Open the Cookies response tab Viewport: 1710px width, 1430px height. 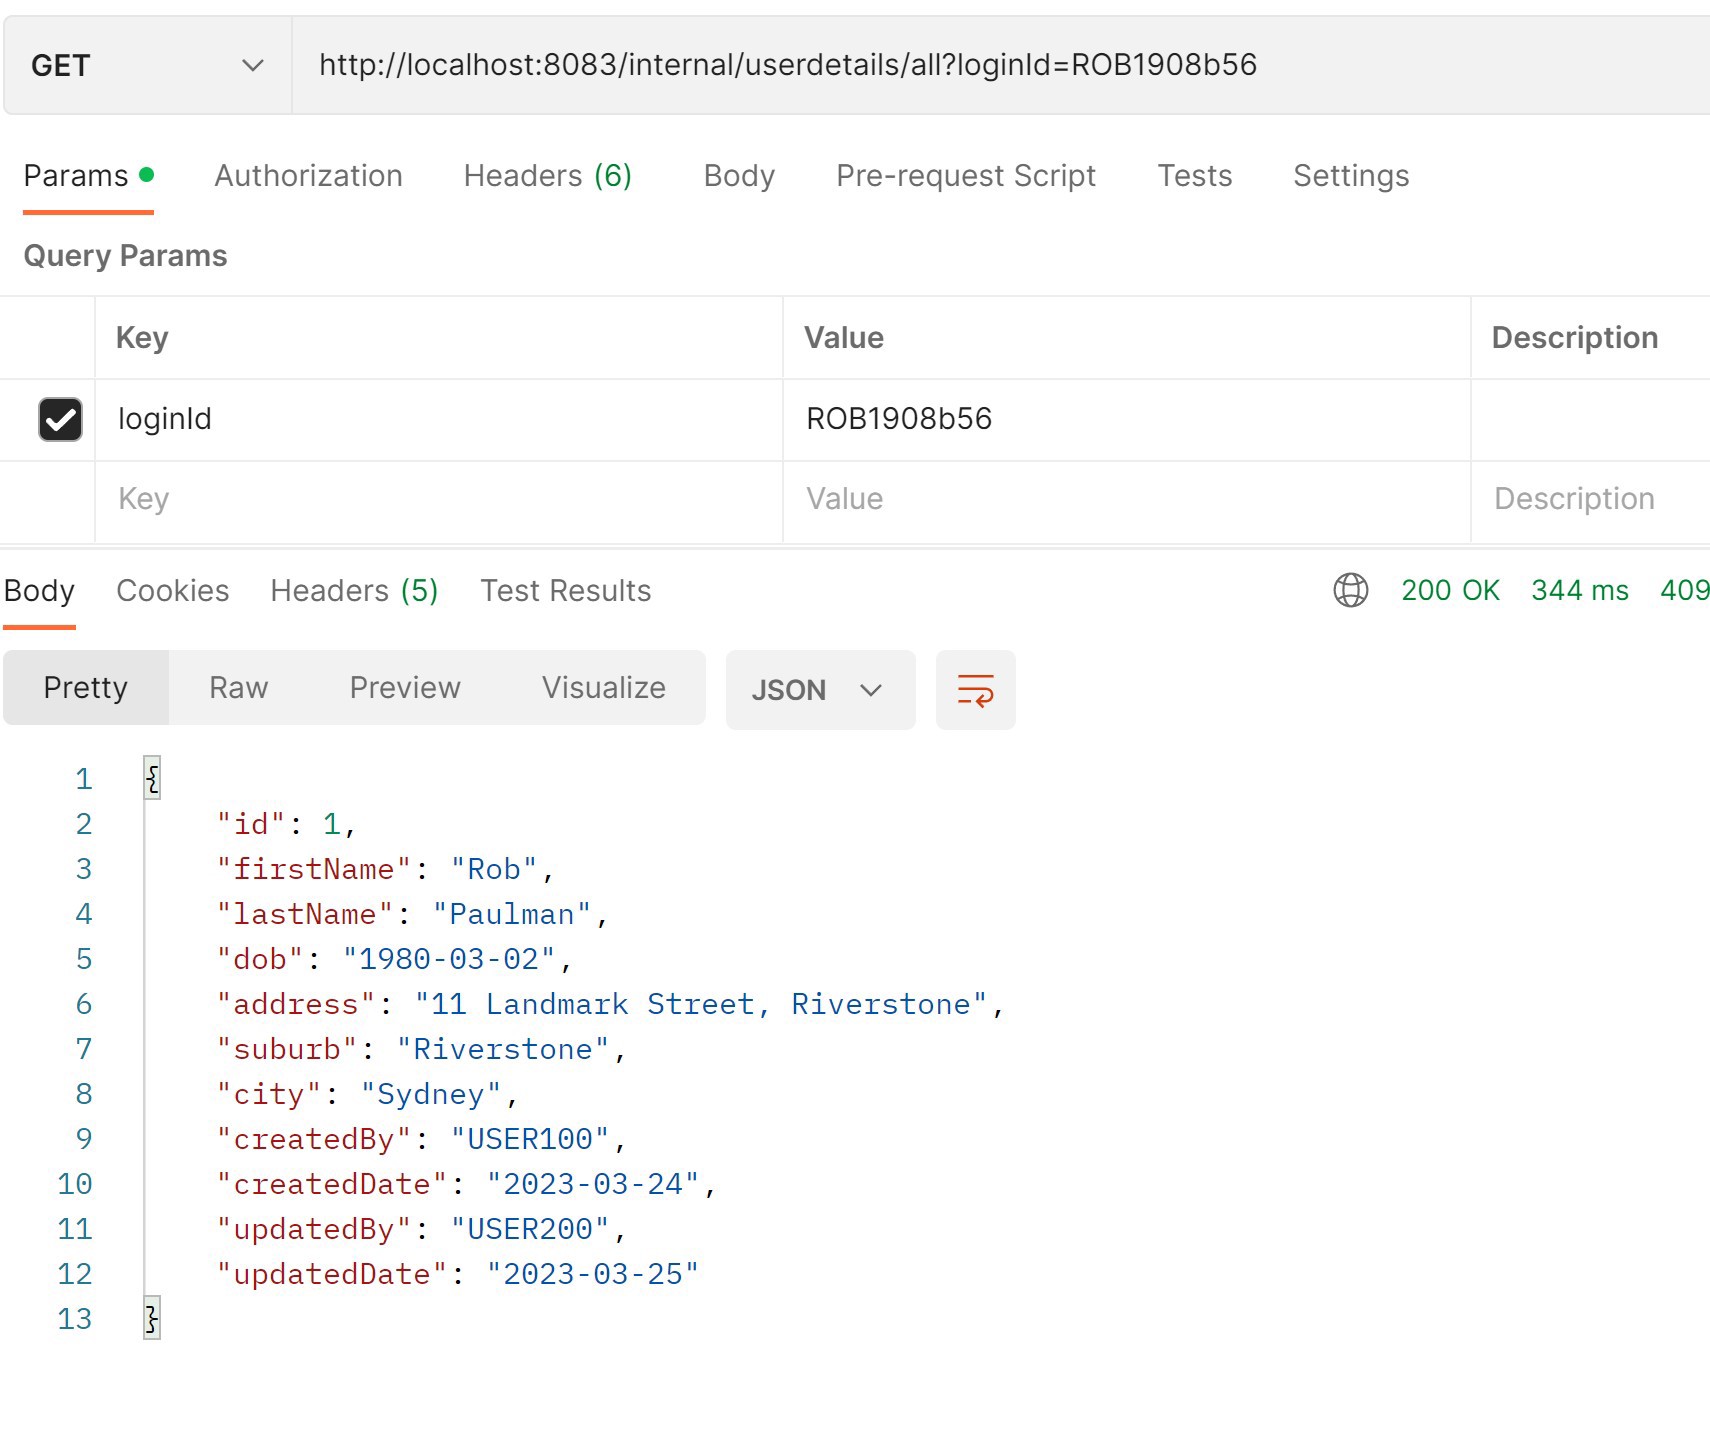click(172, 590)
